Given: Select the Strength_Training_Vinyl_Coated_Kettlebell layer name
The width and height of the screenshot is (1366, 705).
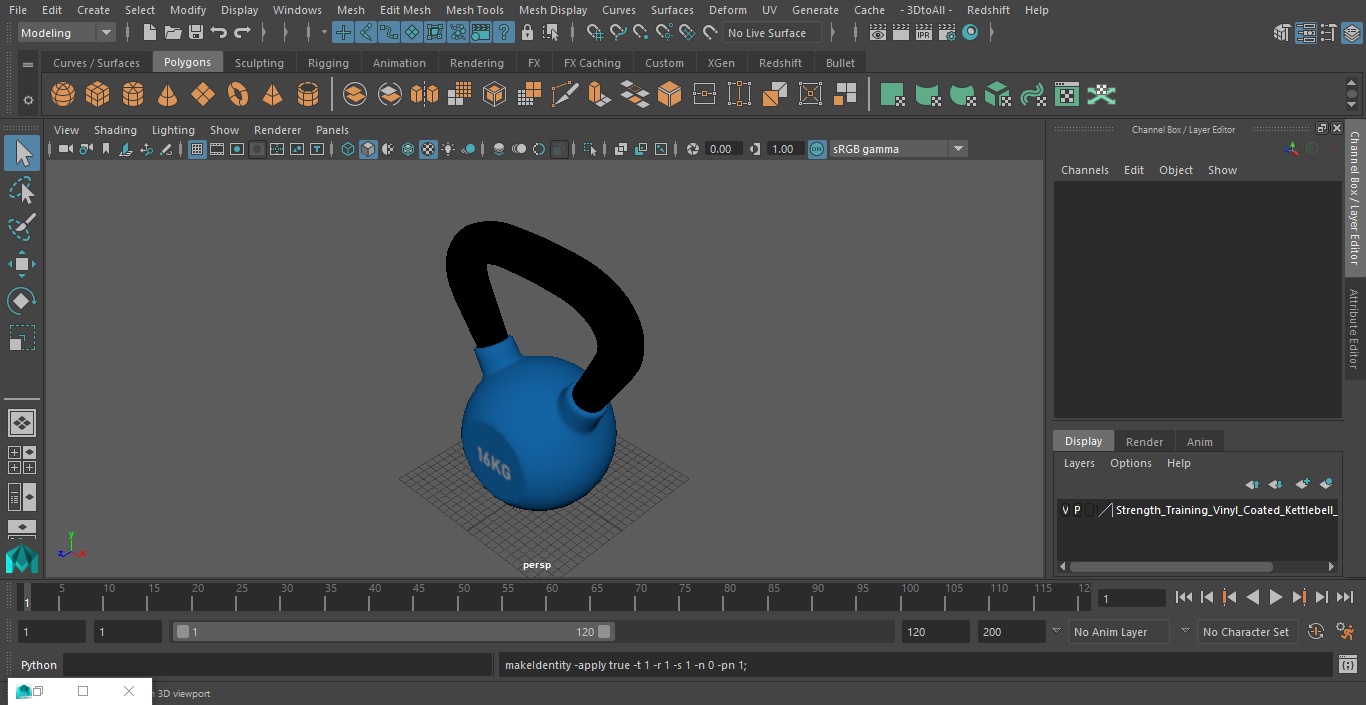Looking at the screenshot, I should (1226, 510).
